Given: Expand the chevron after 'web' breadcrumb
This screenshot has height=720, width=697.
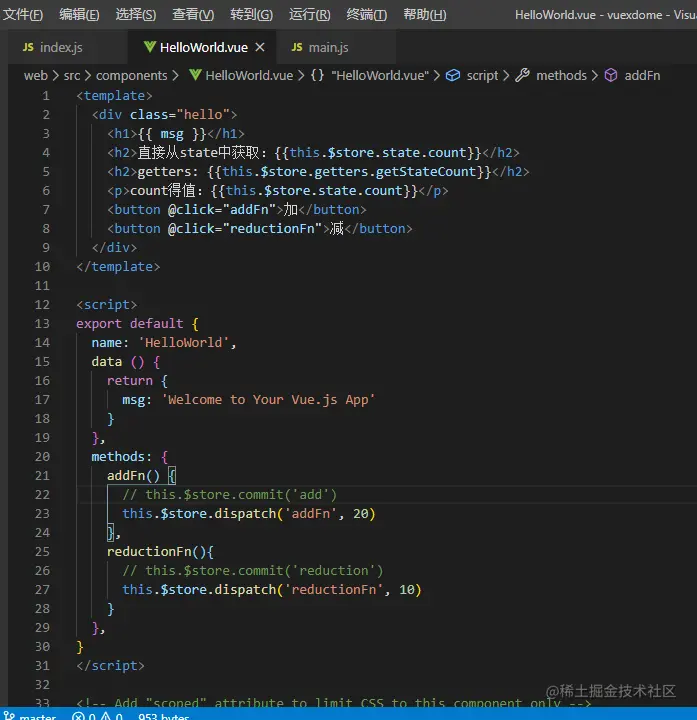Looking at the screenshot, I should pos(56,75).
